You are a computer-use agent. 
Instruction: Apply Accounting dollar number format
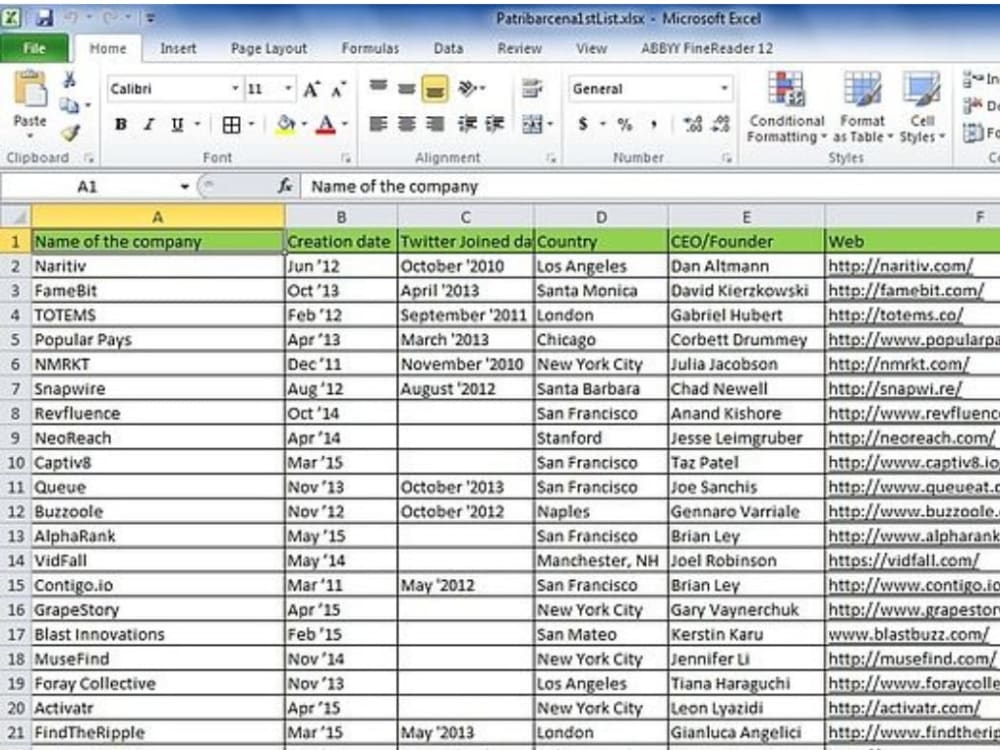(582, 124)
